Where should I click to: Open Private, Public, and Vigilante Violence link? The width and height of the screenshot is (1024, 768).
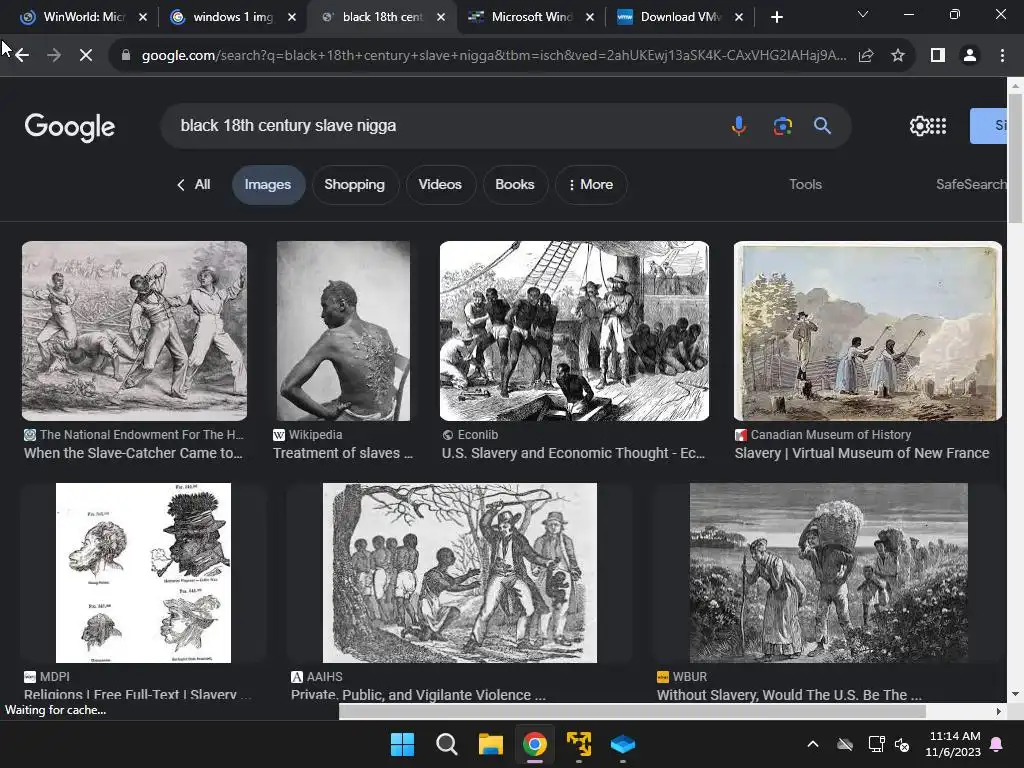coord(418,695)
